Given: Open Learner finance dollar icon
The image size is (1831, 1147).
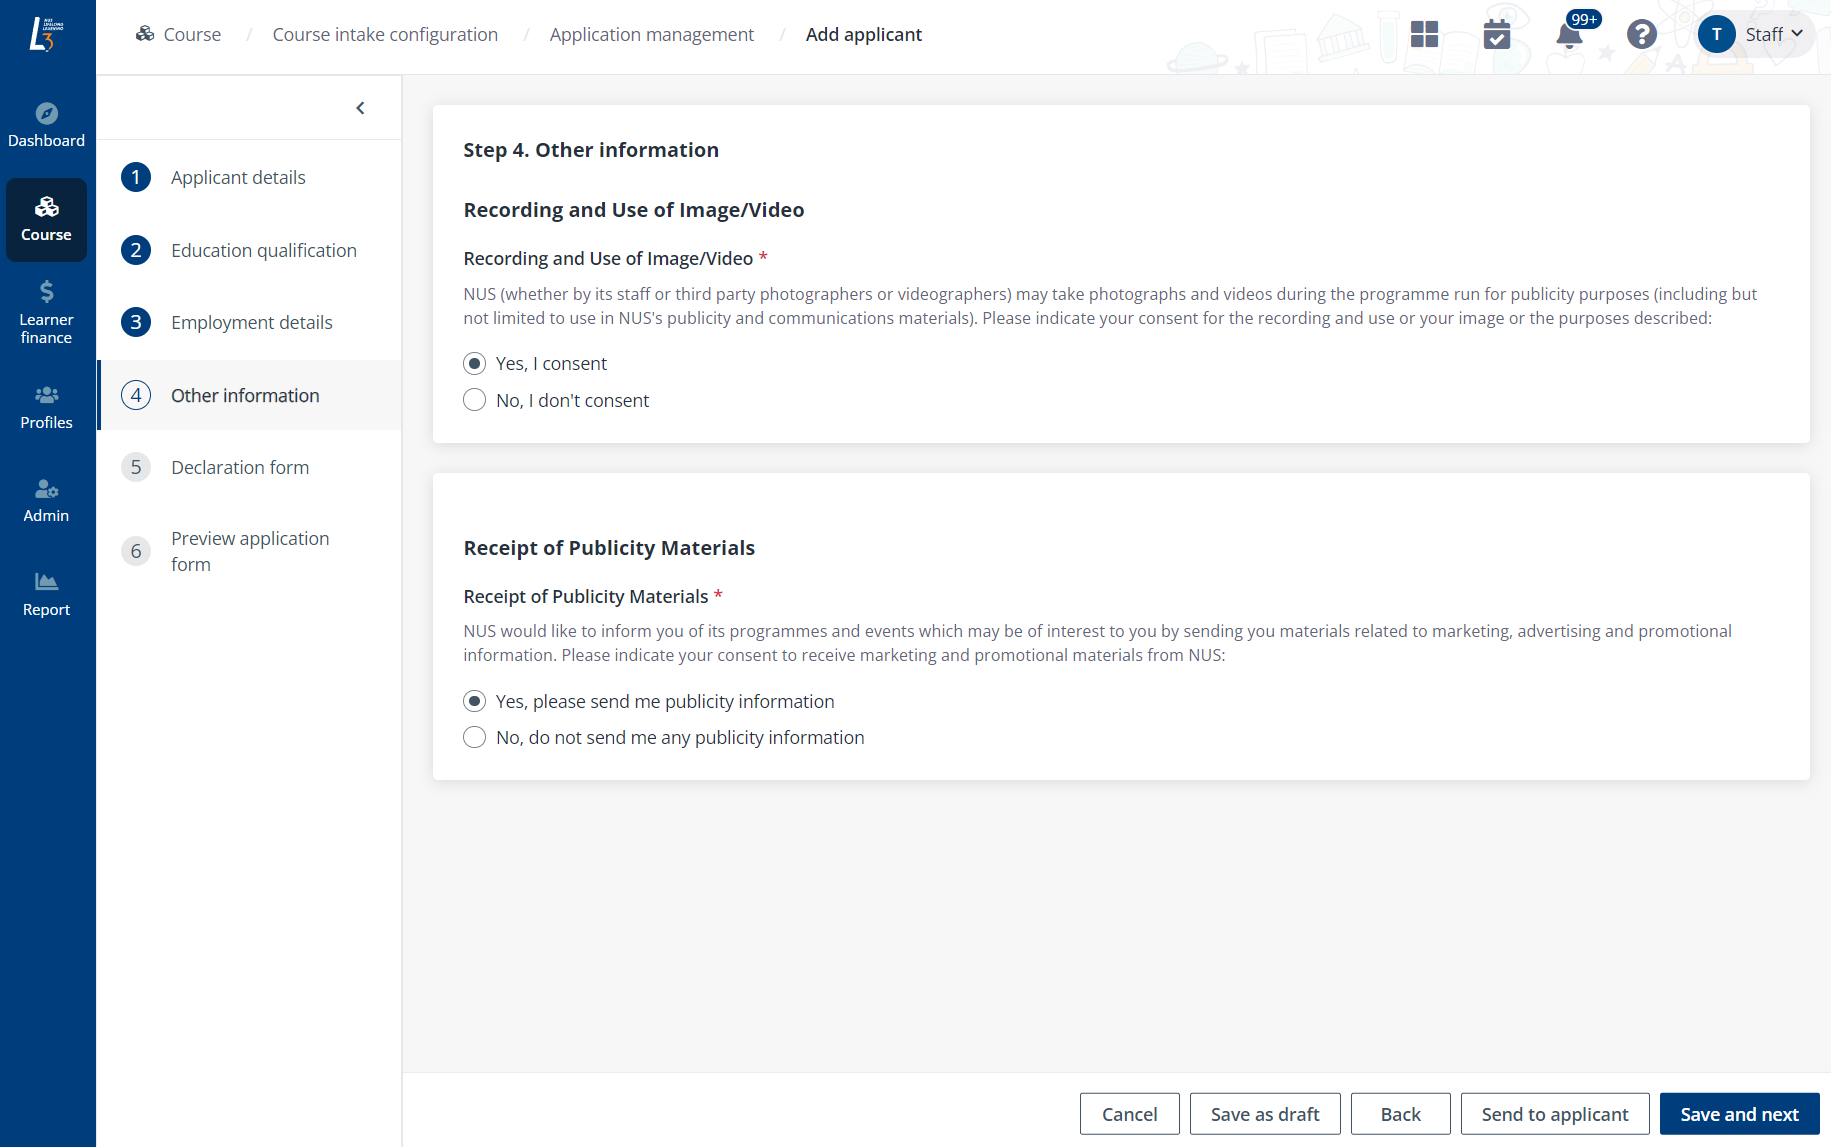Looking at the screenshot, I should click(46, 292).
